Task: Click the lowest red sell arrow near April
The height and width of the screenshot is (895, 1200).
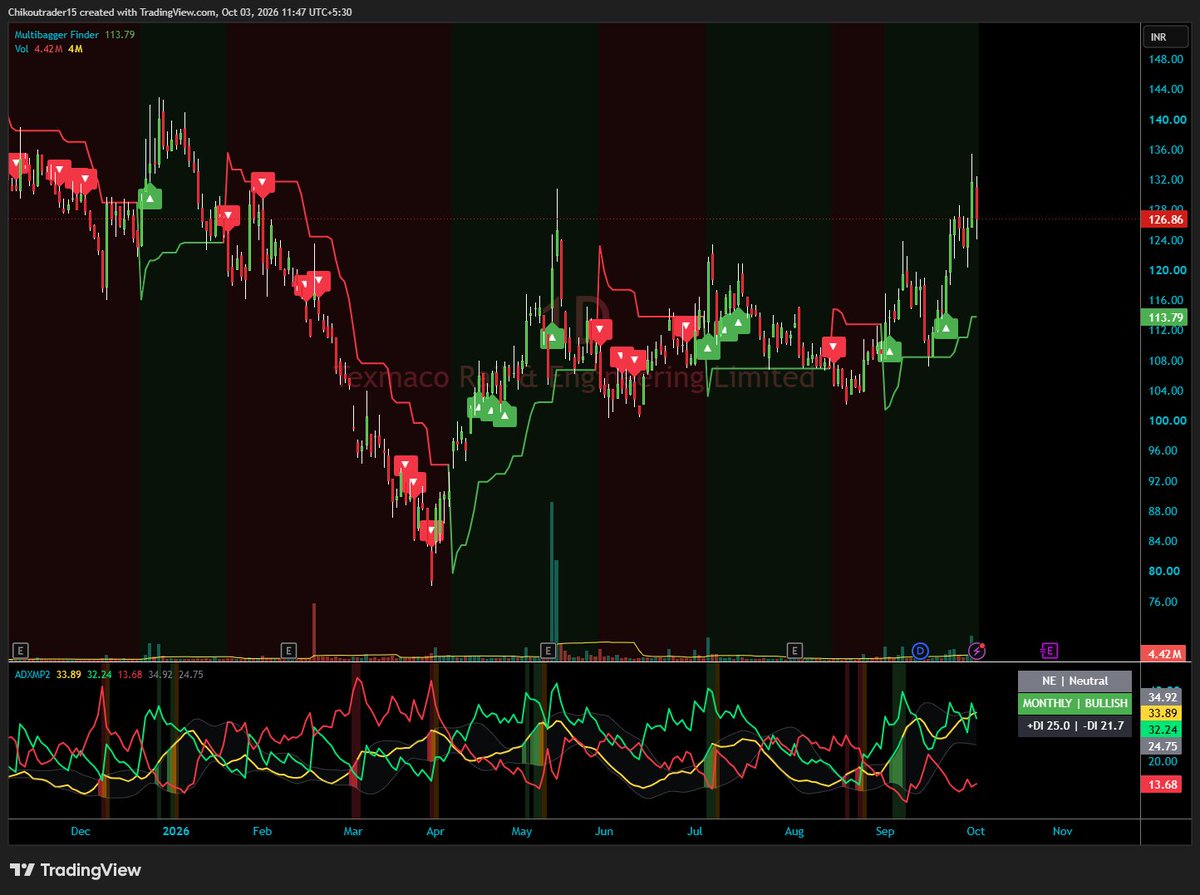Action: click(431, 531)
